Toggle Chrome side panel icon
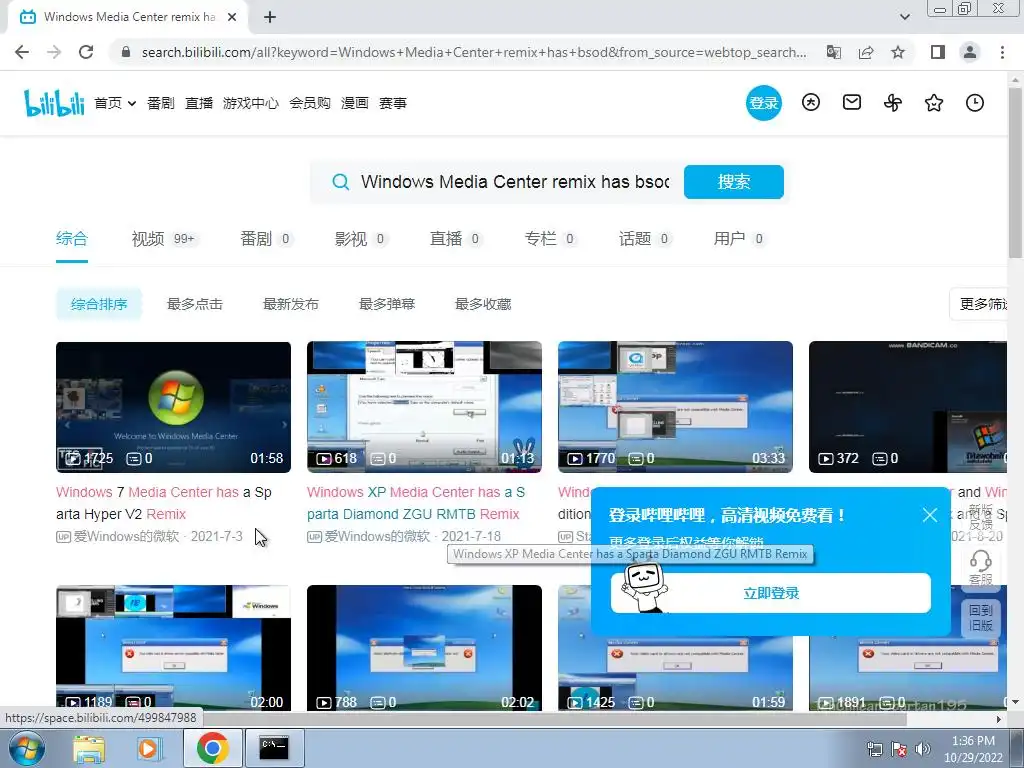Viewport: 1024px width, 768px height. coord(938,52)
